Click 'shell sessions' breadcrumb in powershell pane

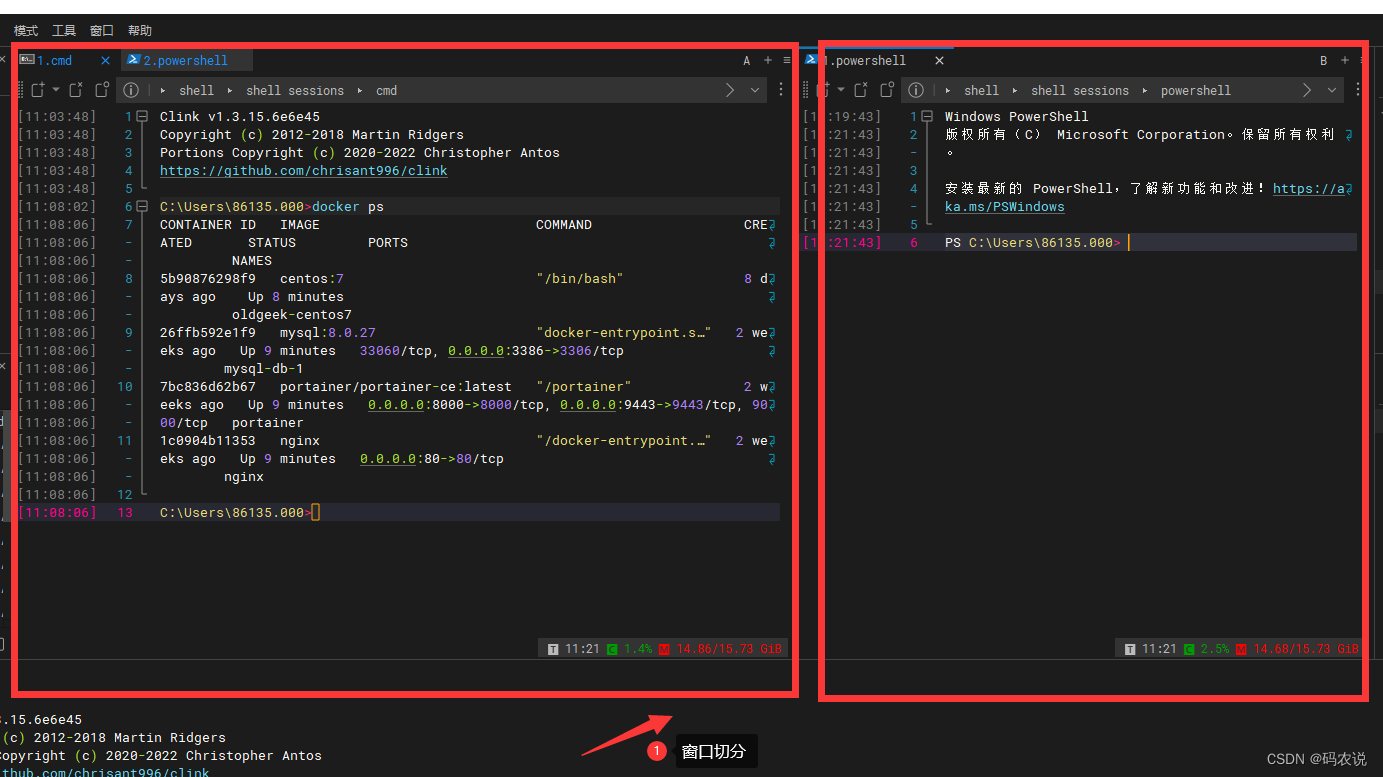1080,91
